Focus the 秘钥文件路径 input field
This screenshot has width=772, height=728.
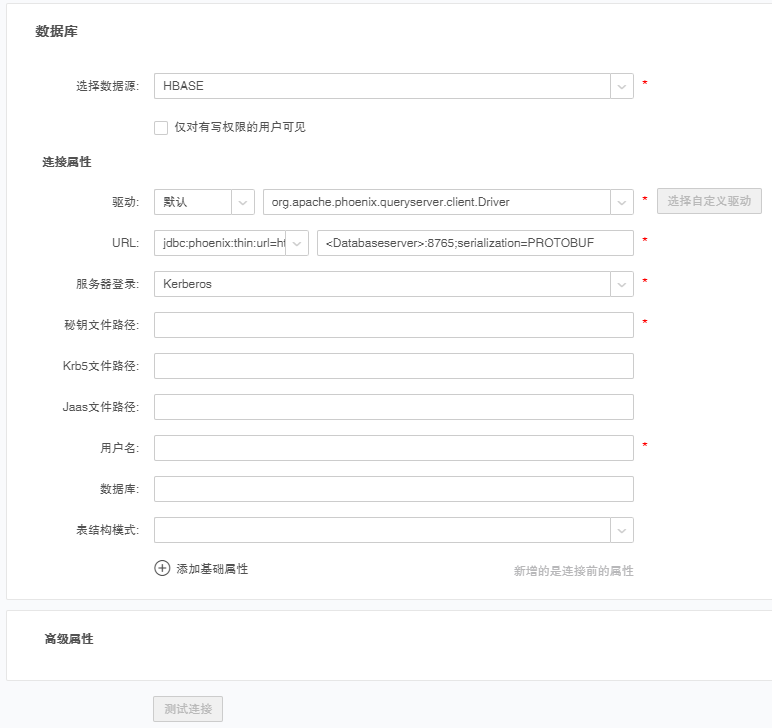coord(393,325)
